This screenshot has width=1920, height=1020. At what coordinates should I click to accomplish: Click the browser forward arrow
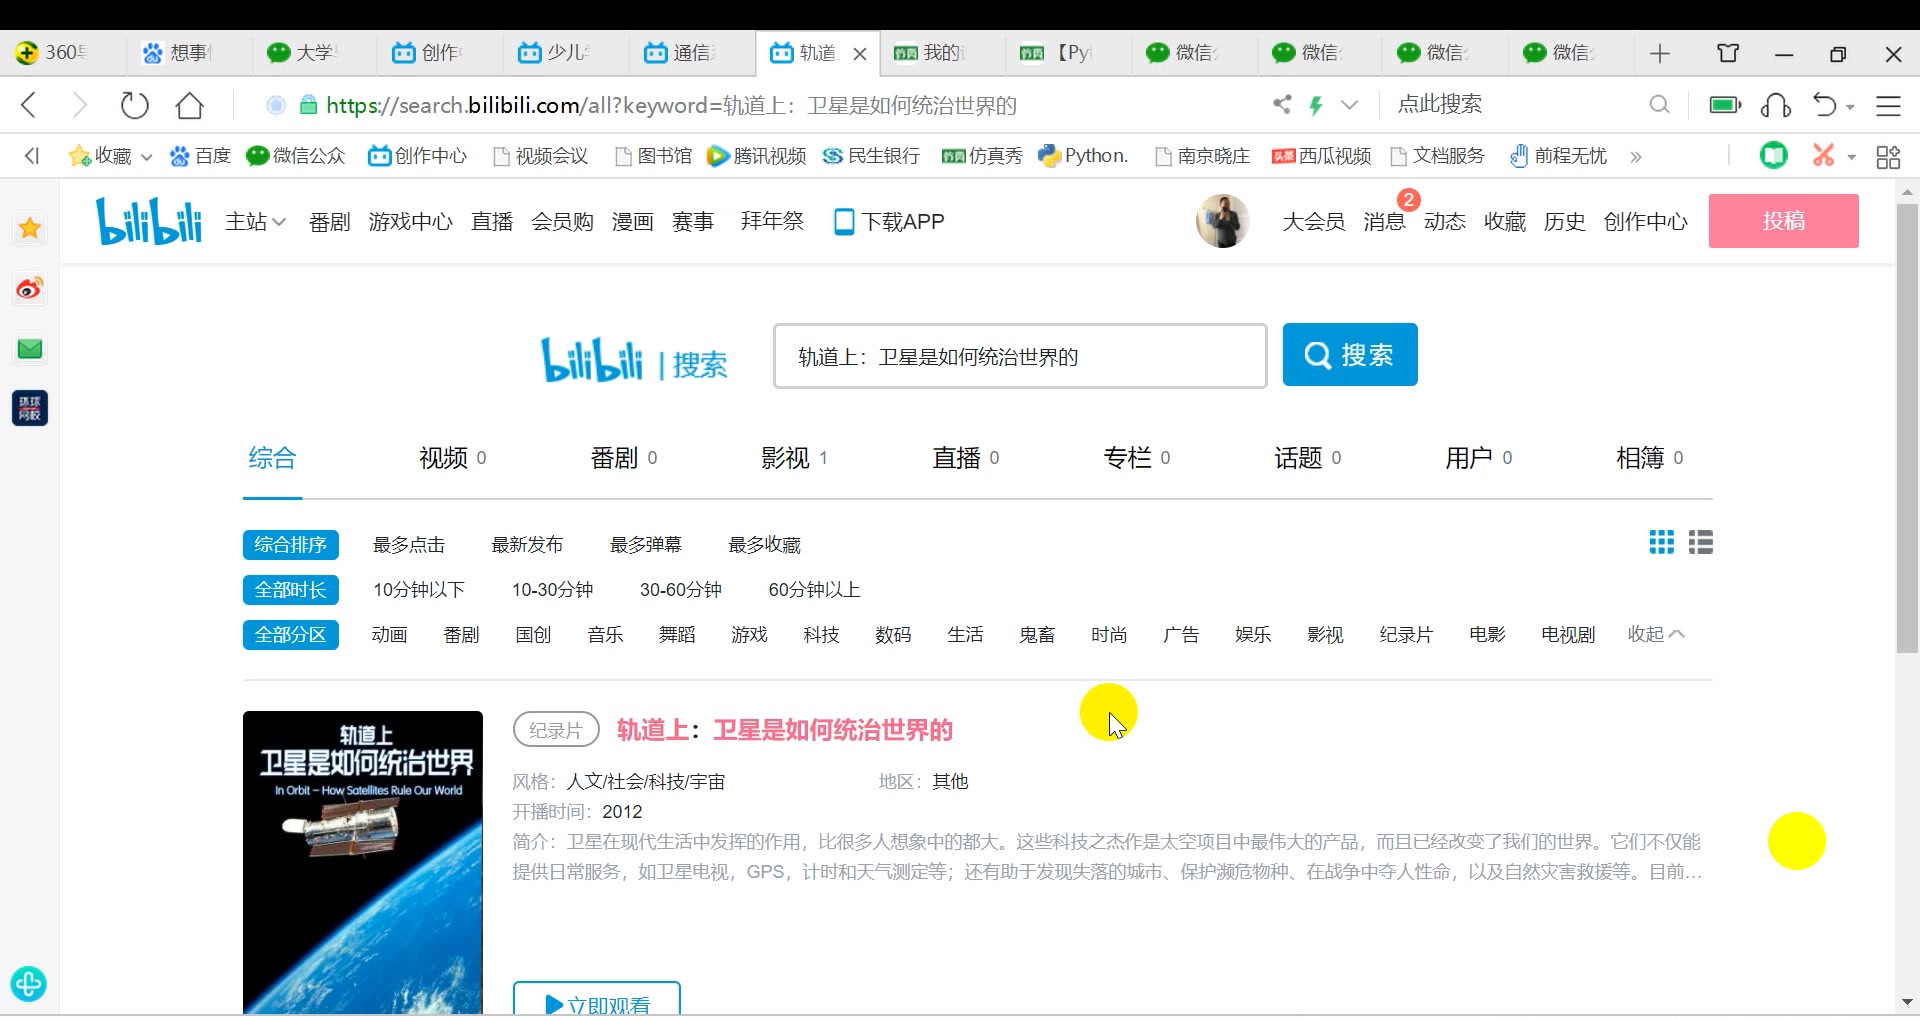pos(80,105)
